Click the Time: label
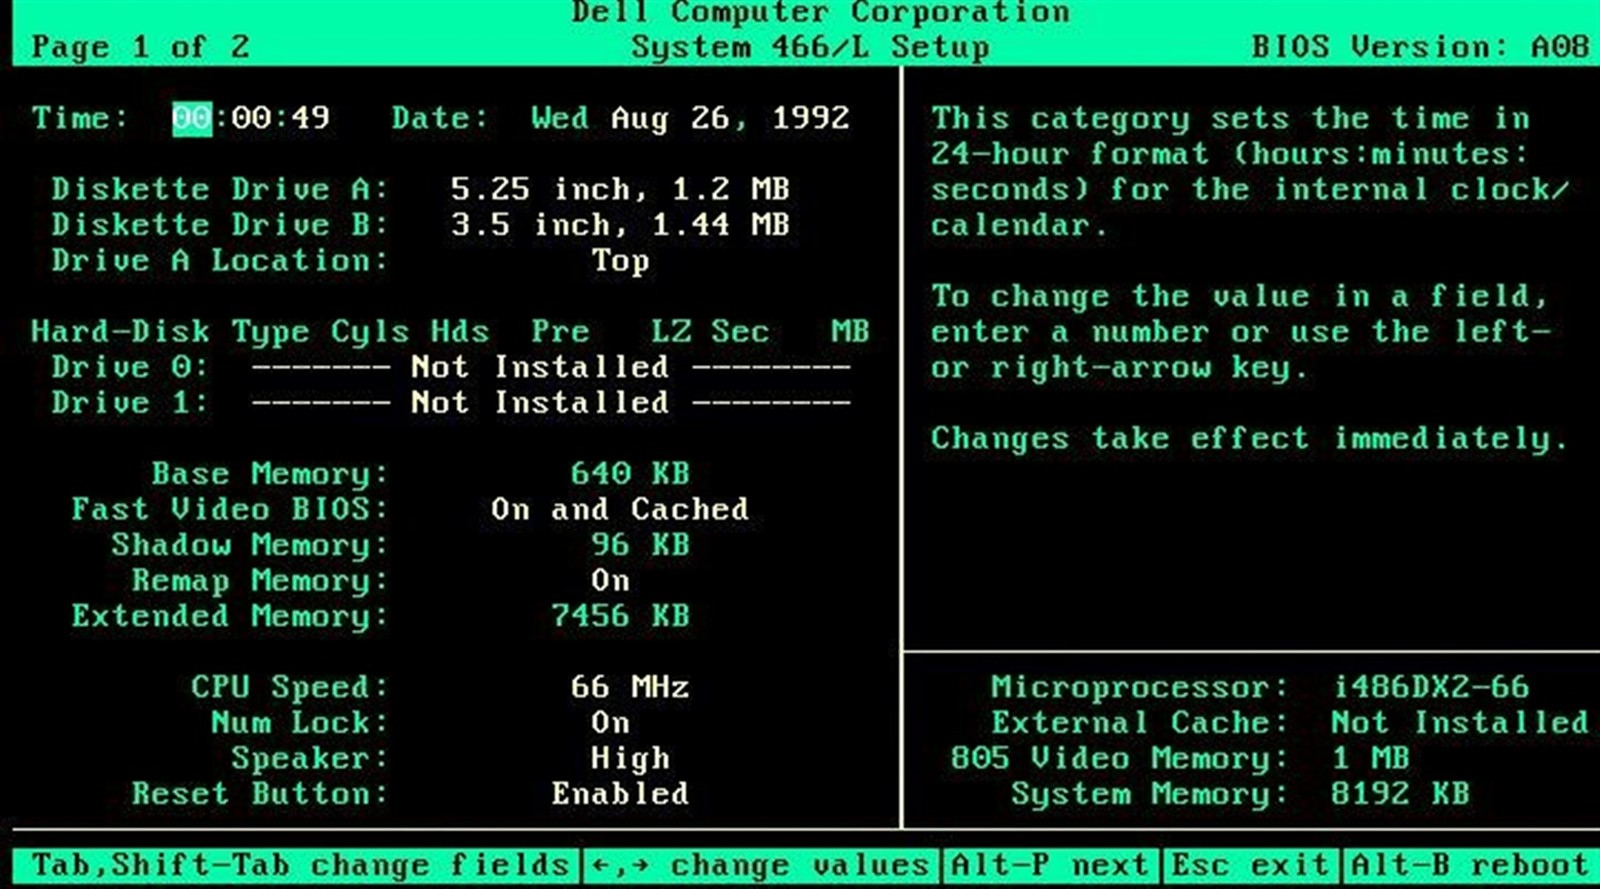This screenshot has height=889, width=1600. point(80,118)
